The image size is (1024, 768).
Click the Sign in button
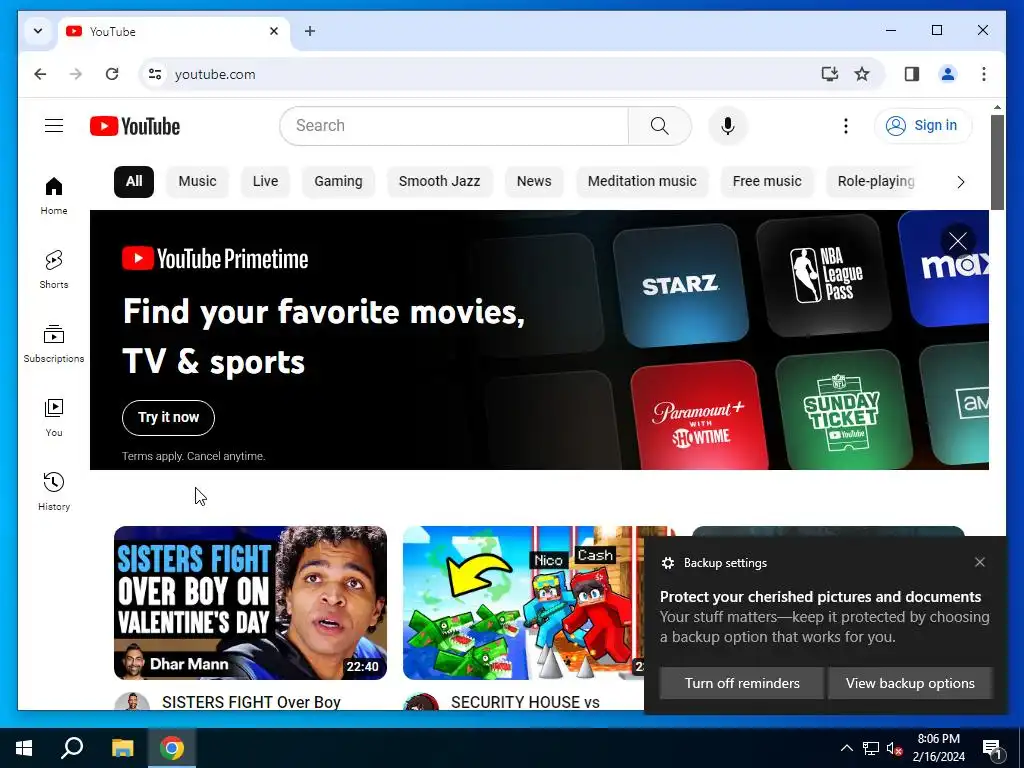coord(923,125)
